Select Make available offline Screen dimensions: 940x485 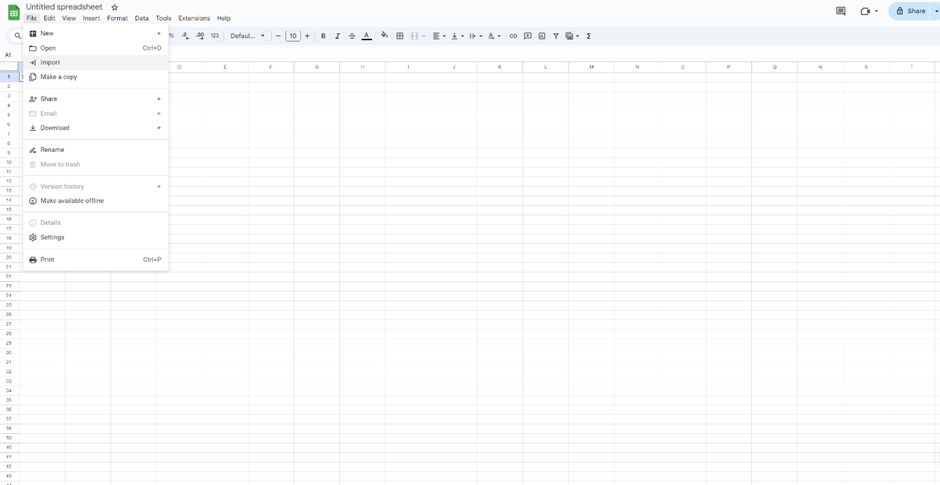tap(96, 201)
